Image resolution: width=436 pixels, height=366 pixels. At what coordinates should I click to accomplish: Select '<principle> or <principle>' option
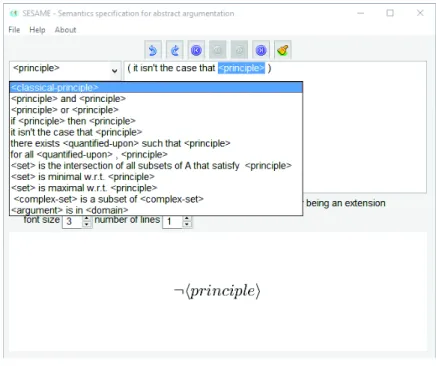[156, 110]
